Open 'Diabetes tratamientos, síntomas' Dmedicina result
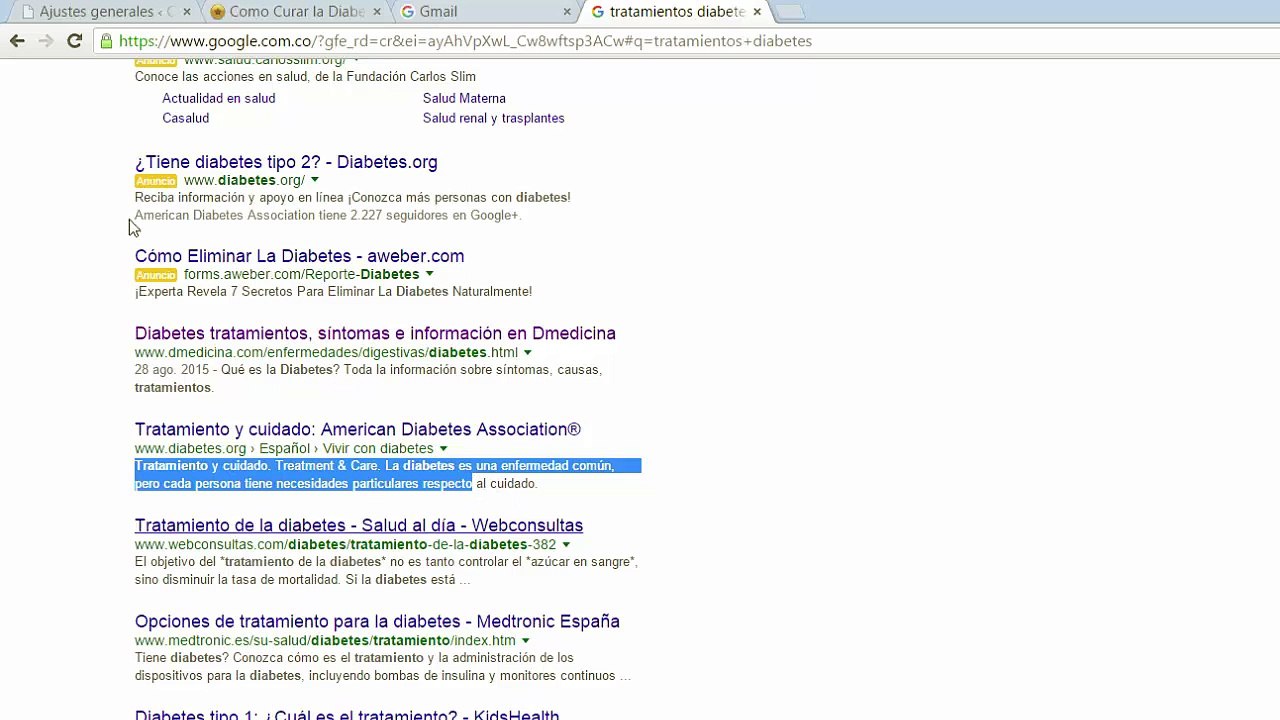The image size is (1280, 720). [x=375, y=333]
